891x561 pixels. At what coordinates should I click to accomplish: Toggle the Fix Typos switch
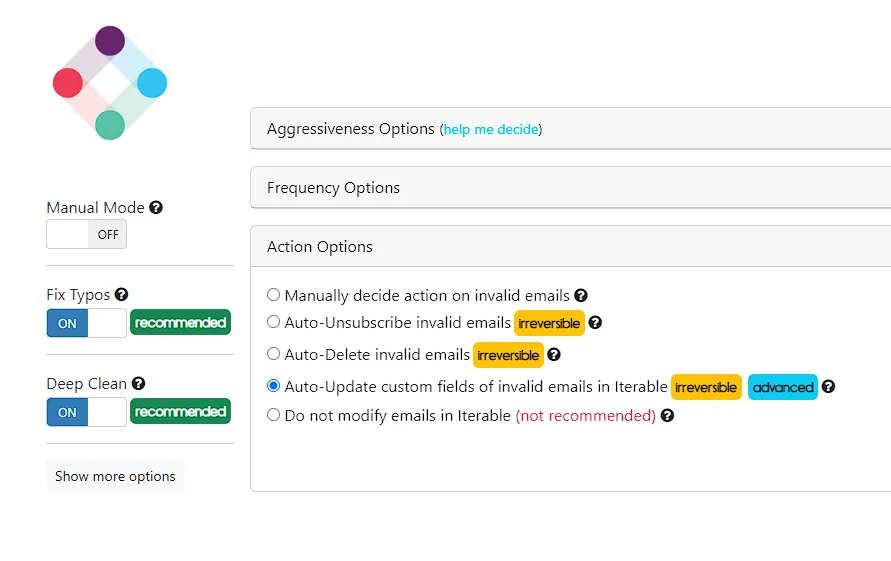coord(86,323)
